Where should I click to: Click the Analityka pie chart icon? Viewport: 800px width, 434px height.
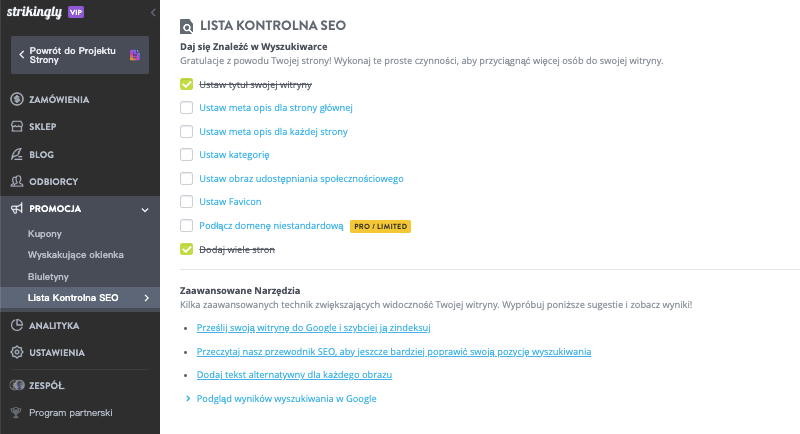(17, 325)
